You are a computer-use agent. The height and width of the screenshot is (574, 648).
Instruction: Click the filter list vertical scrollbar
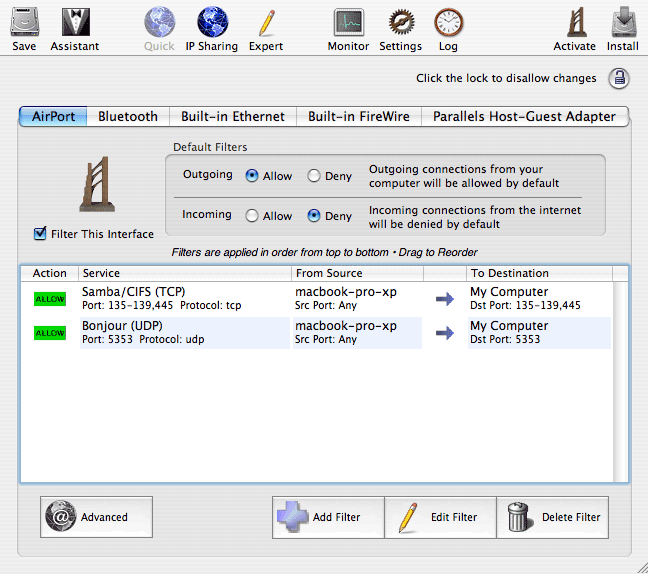point(620,382)
